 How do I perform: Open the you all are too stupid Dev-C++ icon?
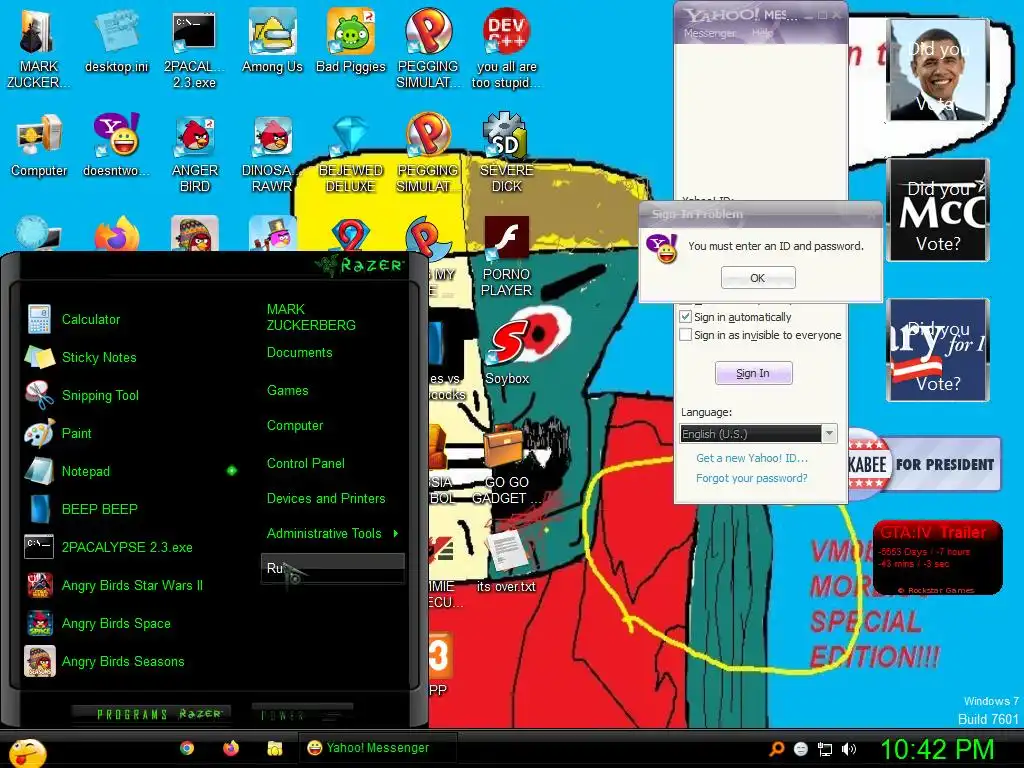pyautogui.click(x=507, y=49)
